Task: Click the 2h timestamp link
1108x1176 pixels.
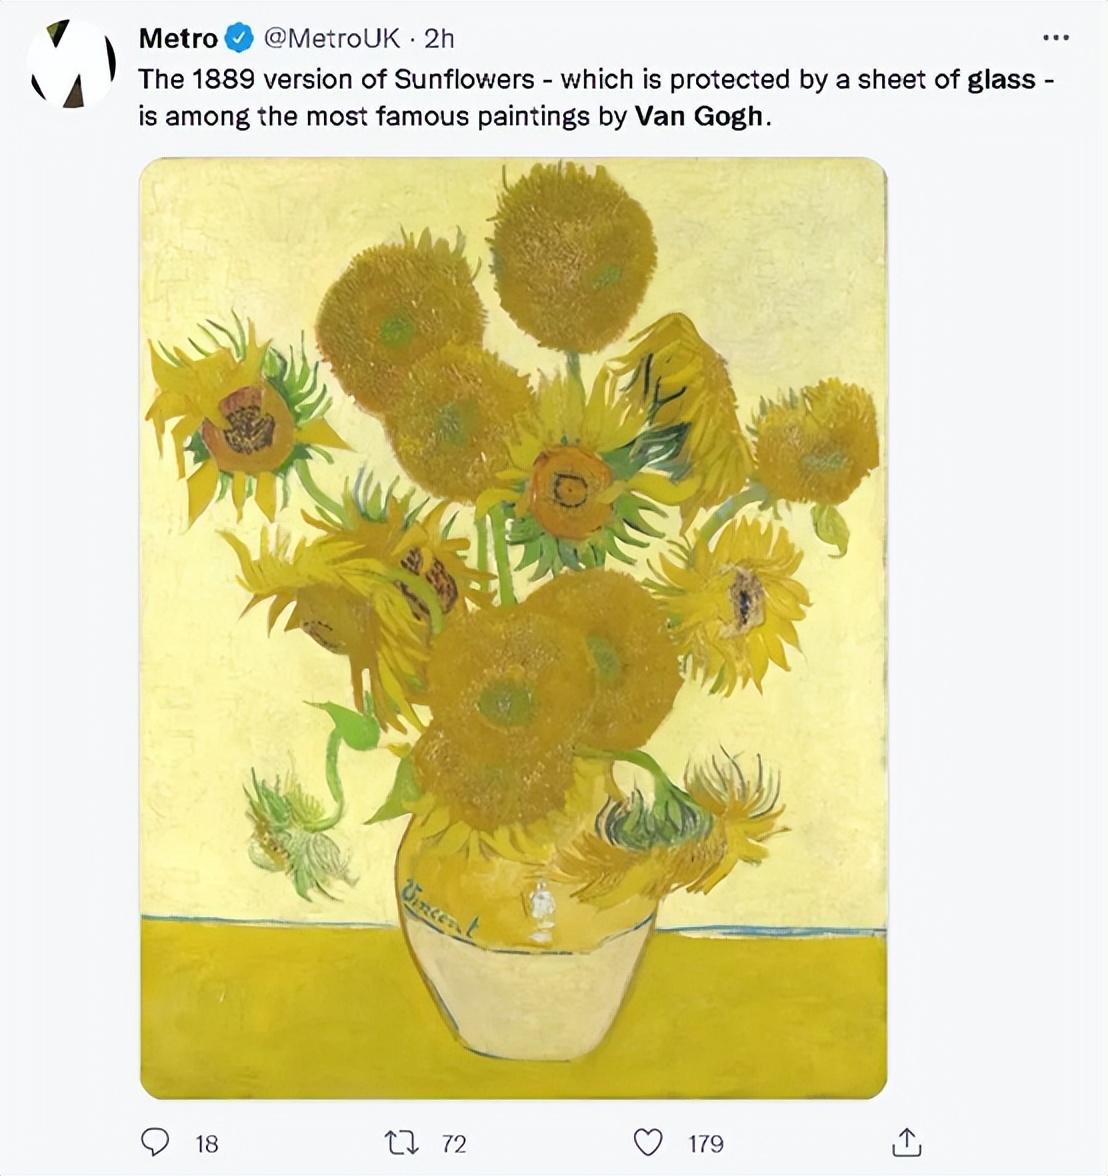Action: 439,38
